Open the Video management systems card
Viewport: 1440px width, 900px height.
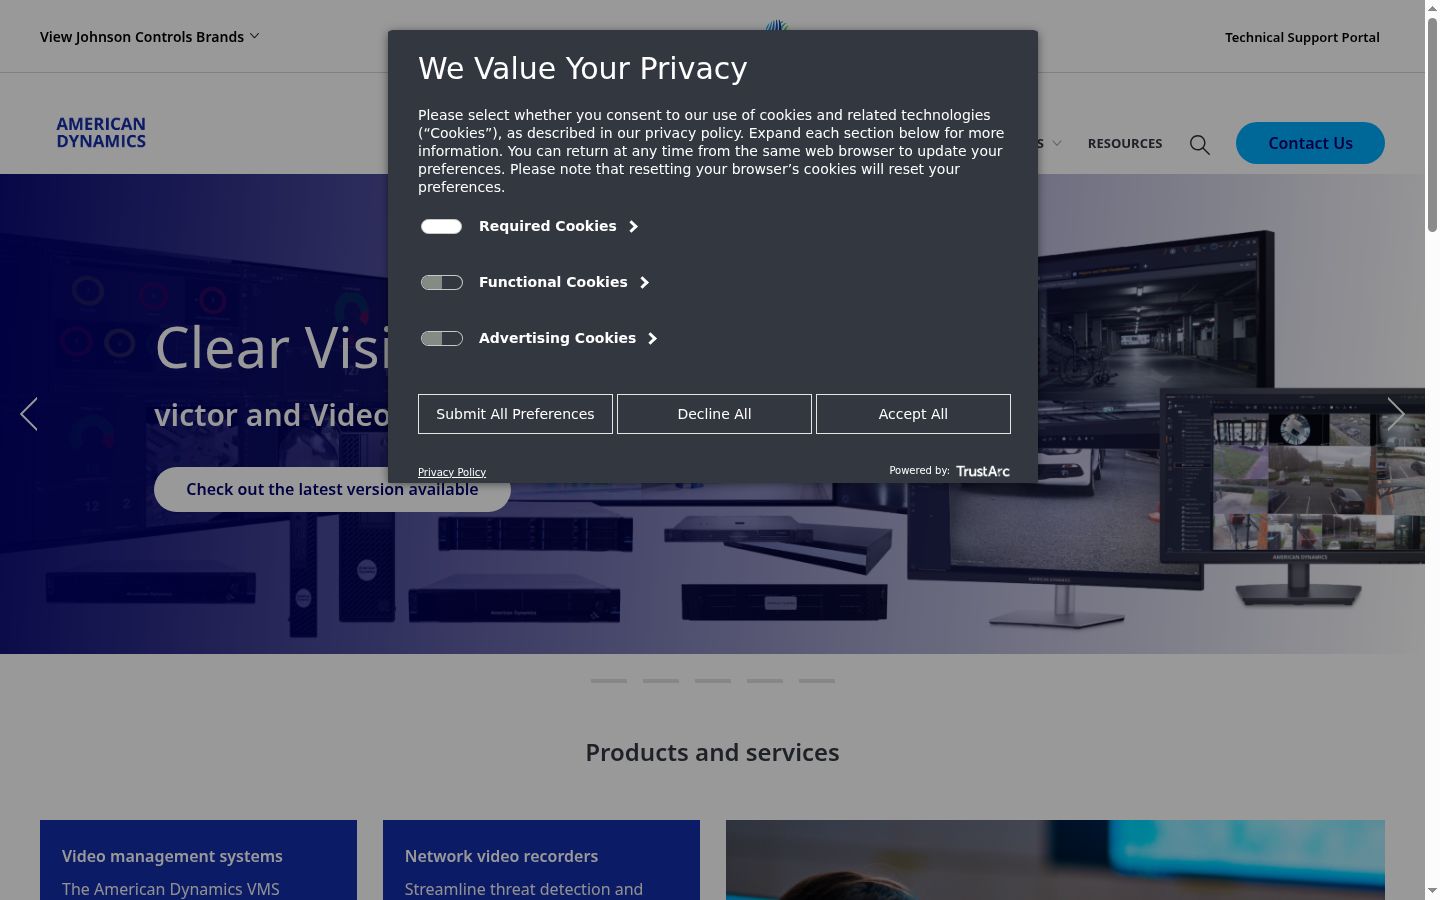pos(198,860)
